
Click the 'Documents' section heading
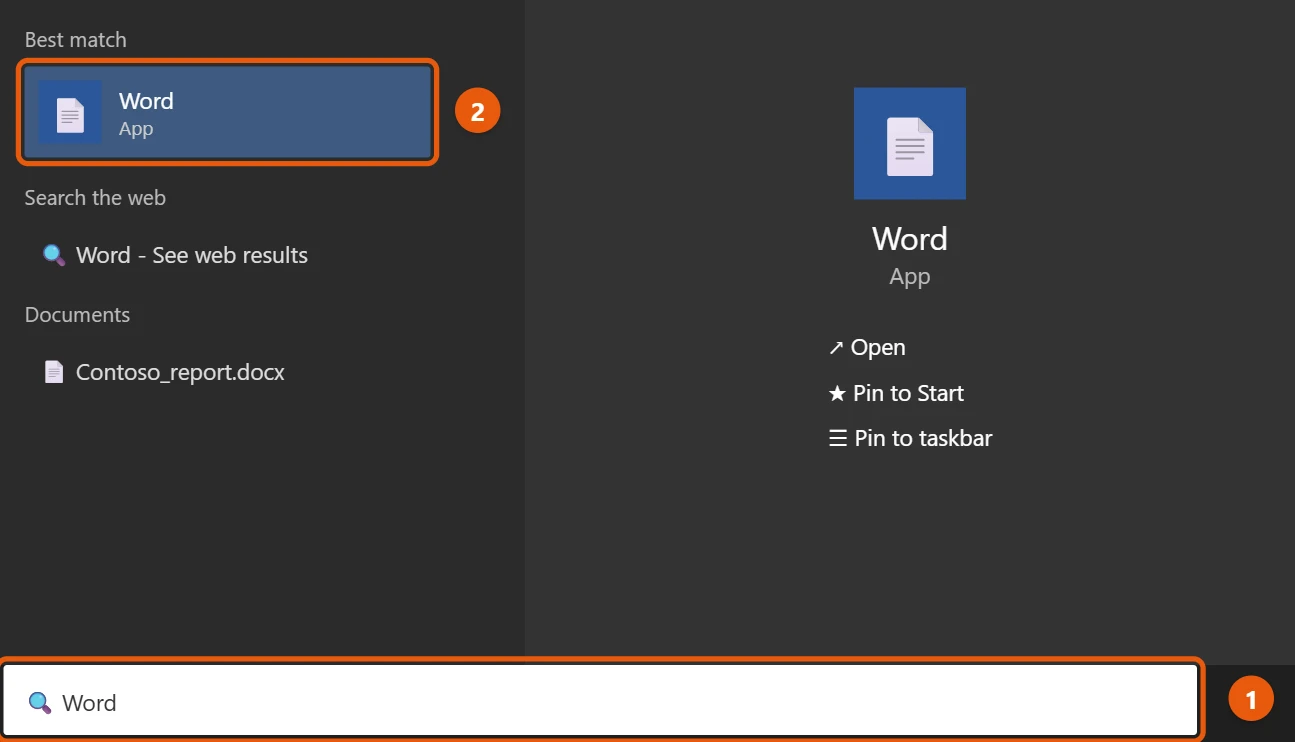pyautogui.click(x=77, y=315)
